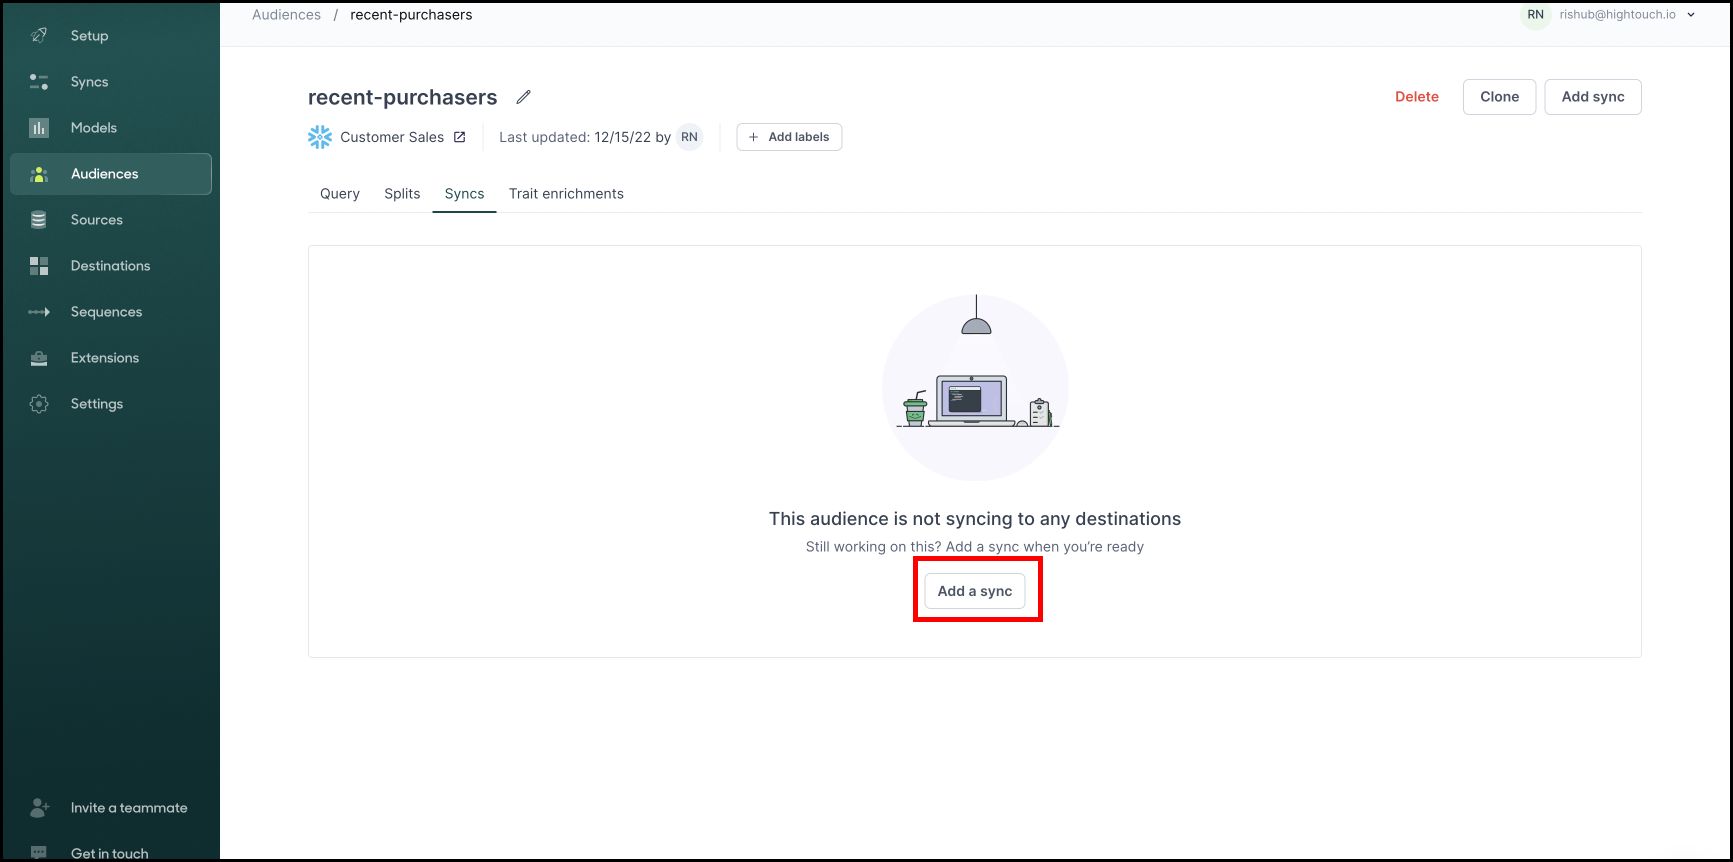
Task: Click the Setup rocket icon in sidebar
Action: pyautogui.click(x=39, y=36)
